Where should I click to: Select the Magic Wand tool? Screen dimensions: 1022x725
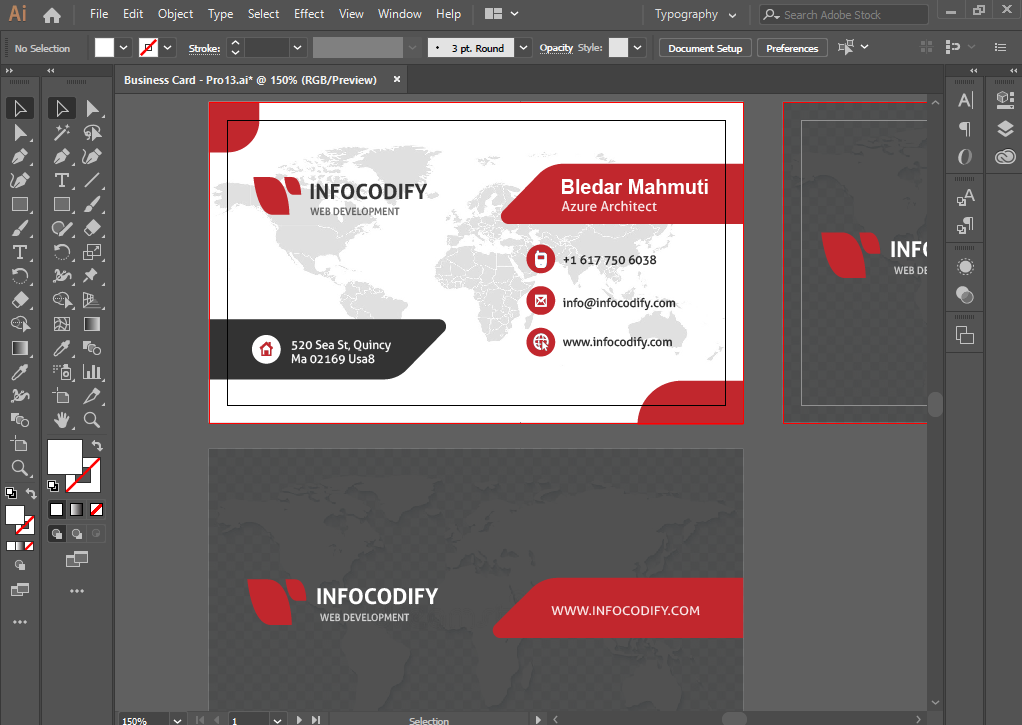coord(62,132)
